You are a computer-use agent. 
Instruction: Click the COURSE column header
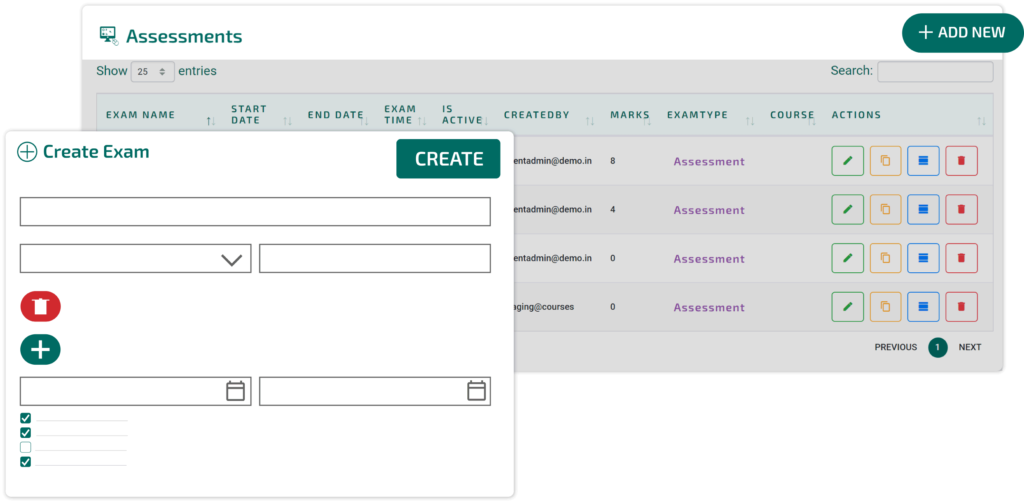click(792, 115)
